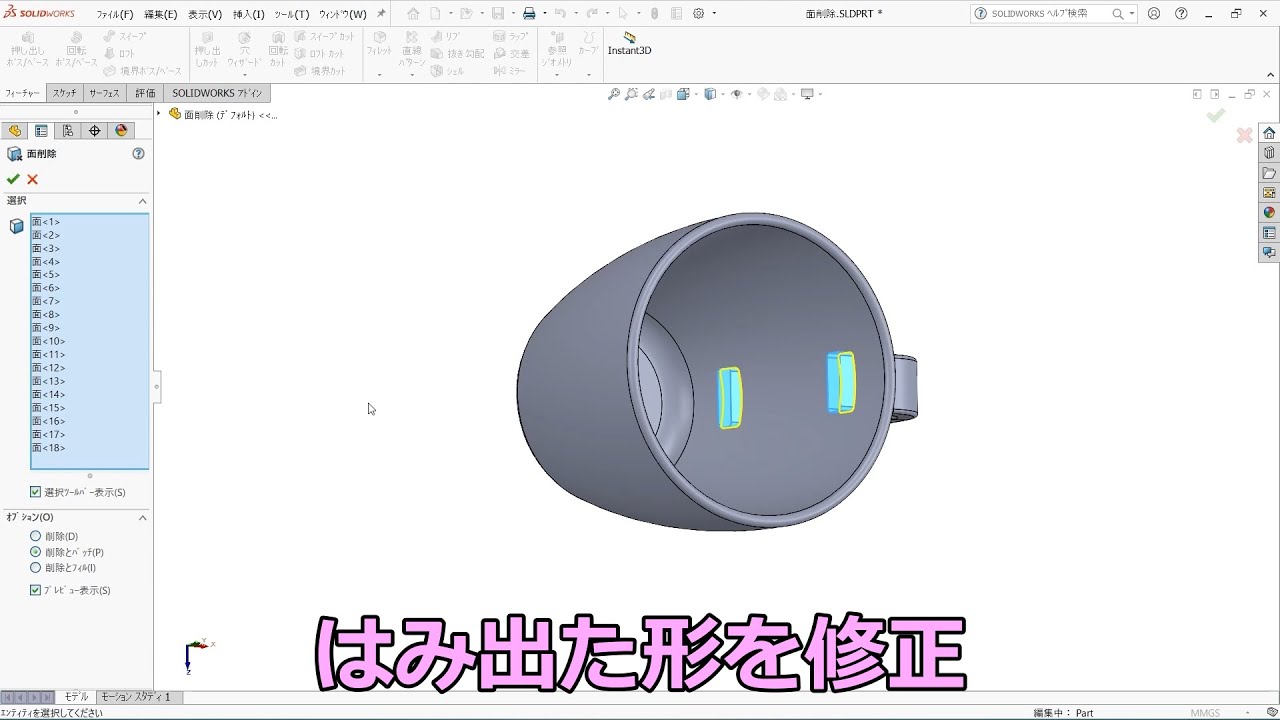Switch to the スケッチ tab
Screen dimensions: 1280x720
[x=64, y=93]
